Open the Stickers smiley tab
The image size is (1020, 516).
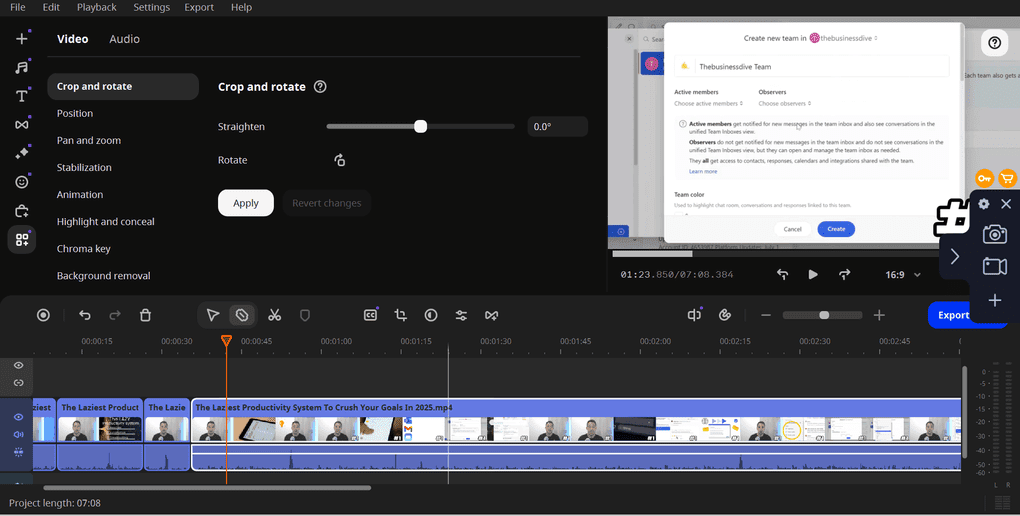click(x=21, y=182)
